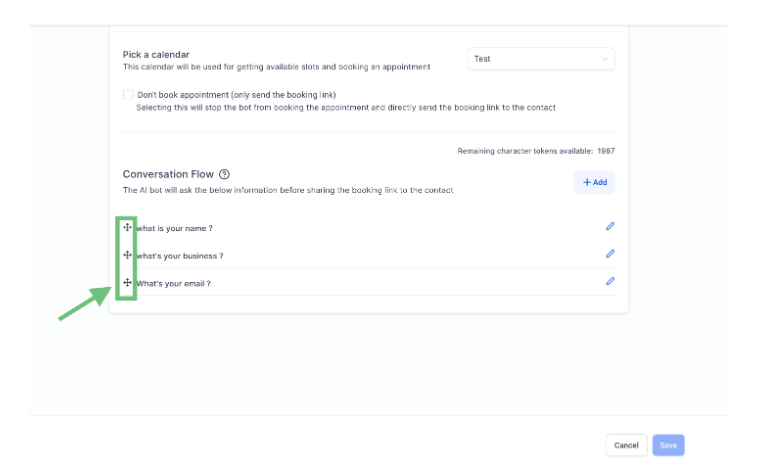The width and height of the screenshot is (777, 463).
Task: Click the remaining character tokens counter
Action: pos(535,151)
